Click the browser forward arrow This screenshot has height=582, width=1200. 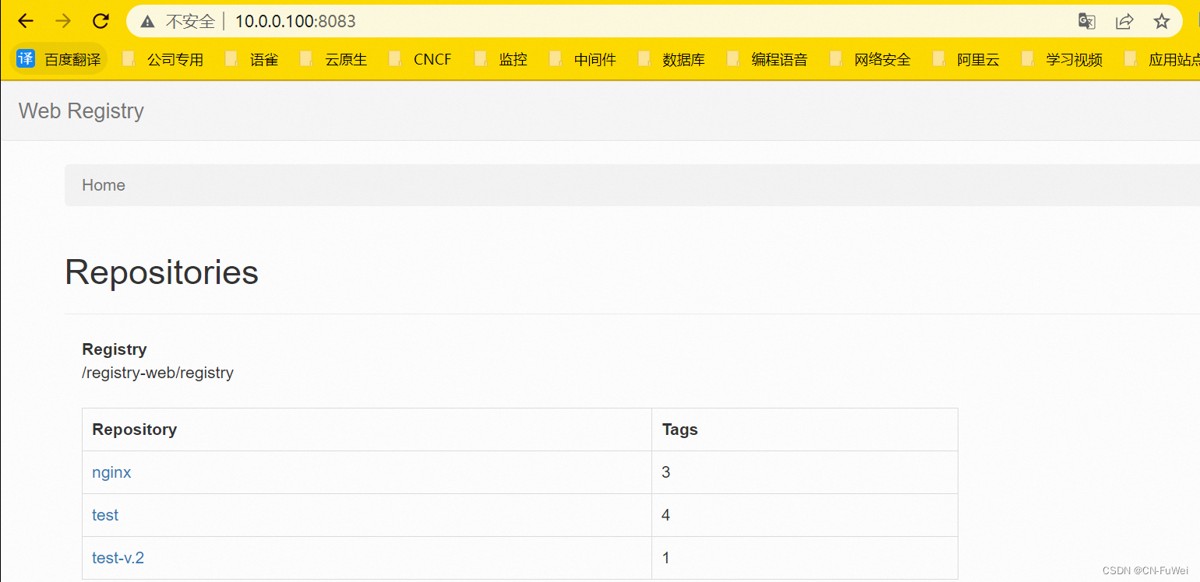[63, 21]
